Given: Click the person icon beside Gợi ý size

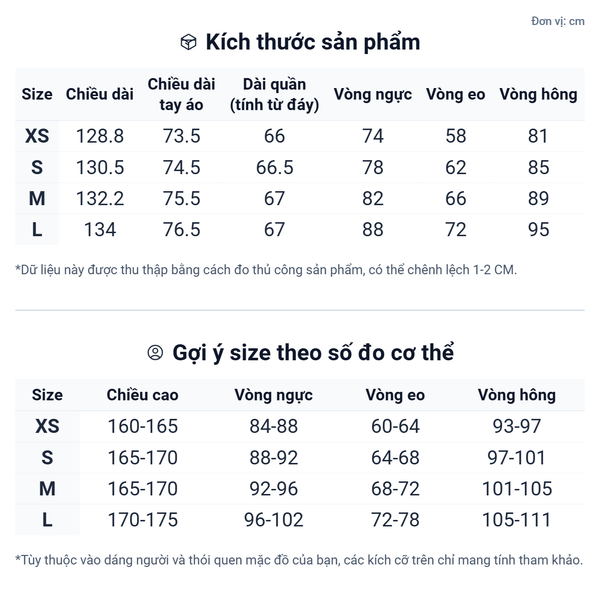Looking at the screenshot, I should pos(155,353).
